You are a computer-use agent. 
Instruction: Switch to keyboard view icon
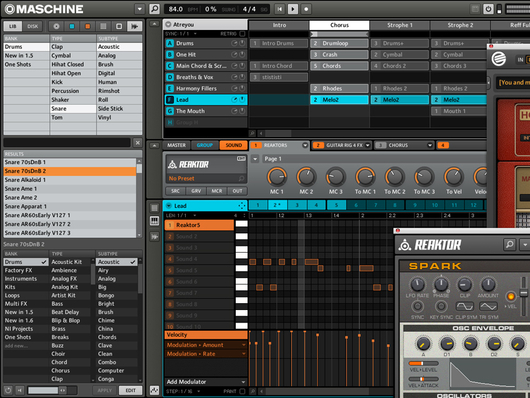click(154, 221)
